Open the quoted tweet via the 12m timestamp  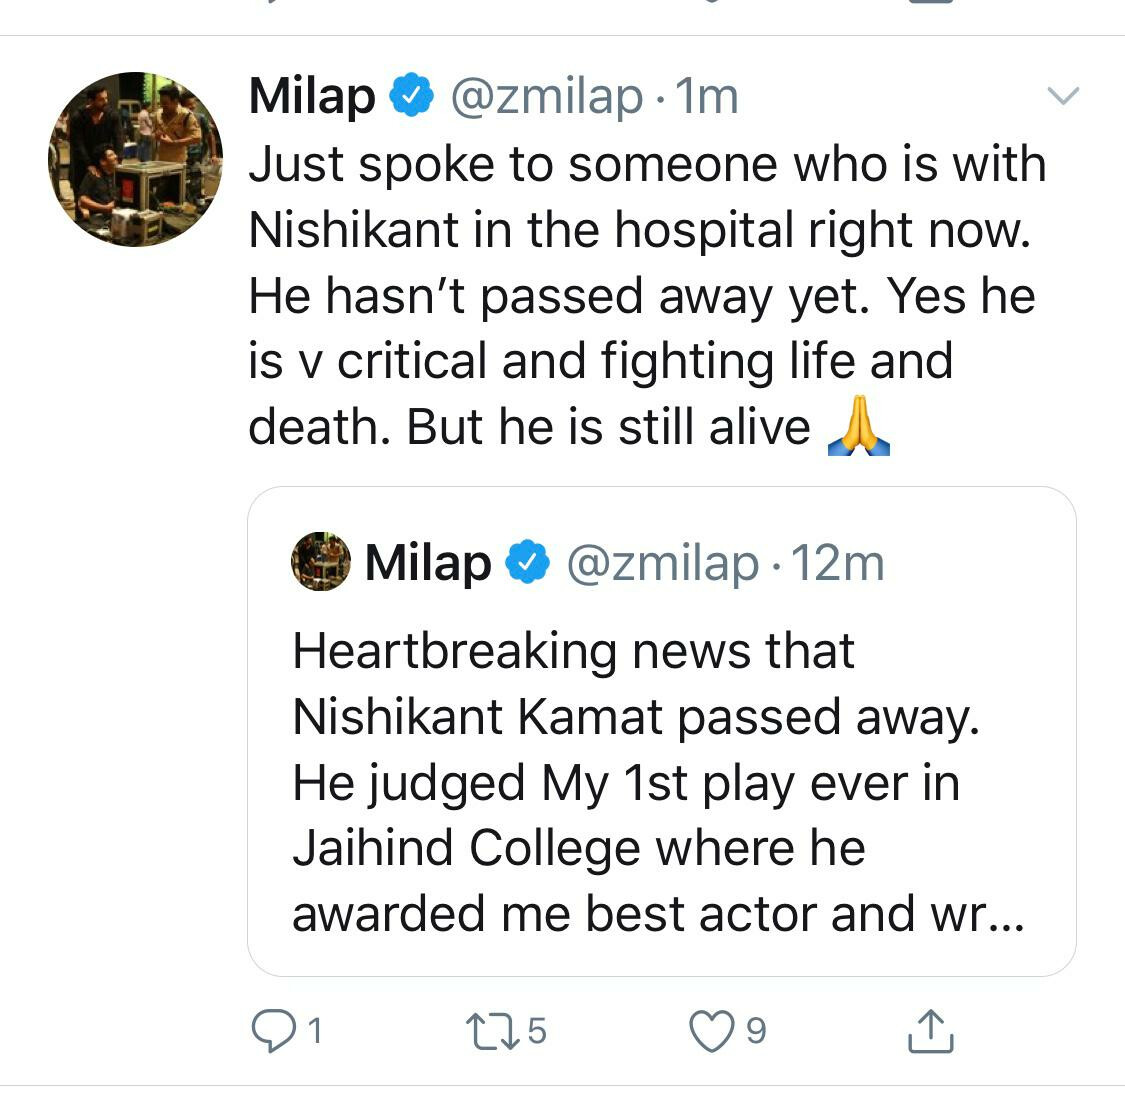point(838,563)
